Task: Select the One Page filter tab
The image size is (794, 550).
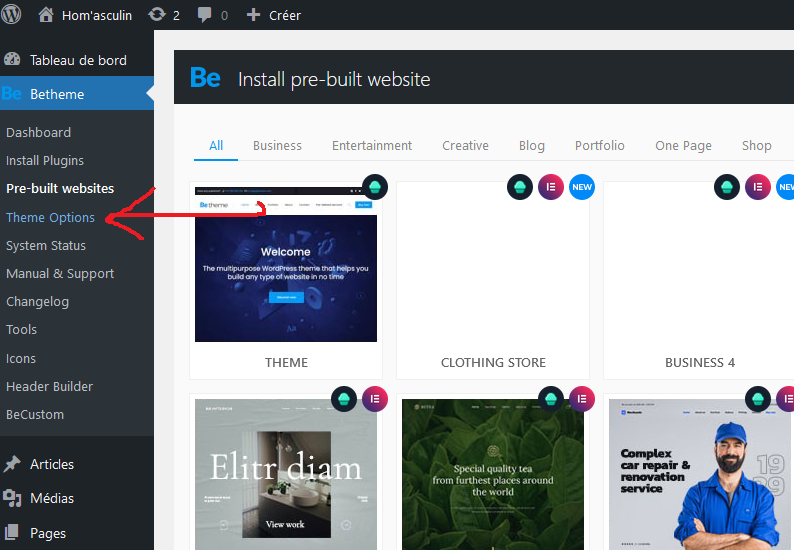Action: tap(683, 146)
